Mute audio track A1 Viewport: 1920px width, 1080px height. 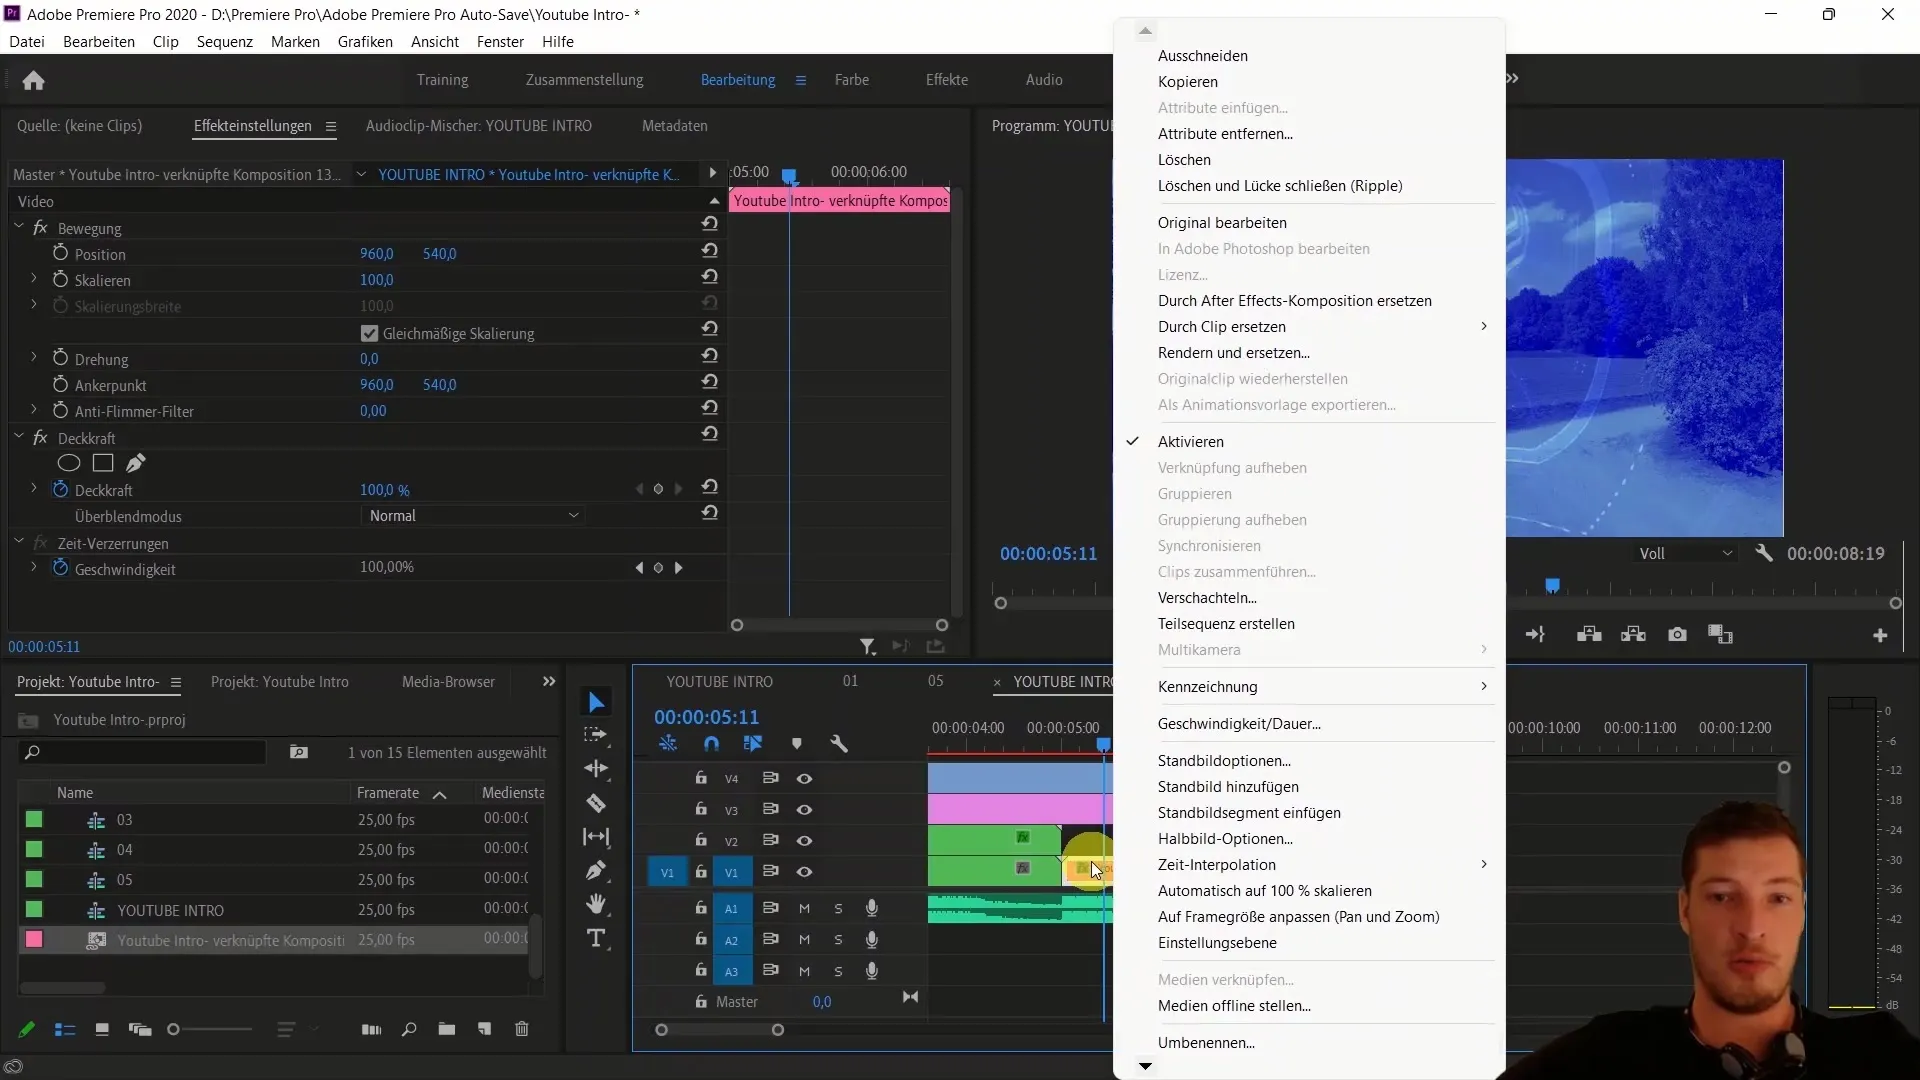click(804, 909)
